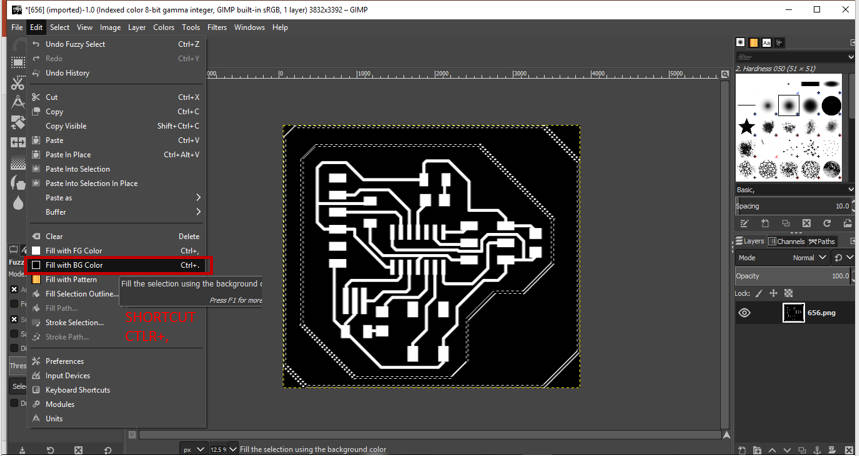Select the Smudge tool icon
Image resolution: width=859 pixels, height=456 pixels.
18,183
